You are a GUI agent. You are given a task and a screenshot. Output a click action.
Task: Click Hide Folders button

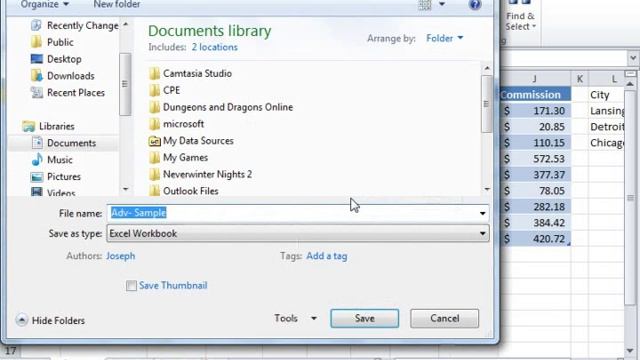tap(50, 320)
